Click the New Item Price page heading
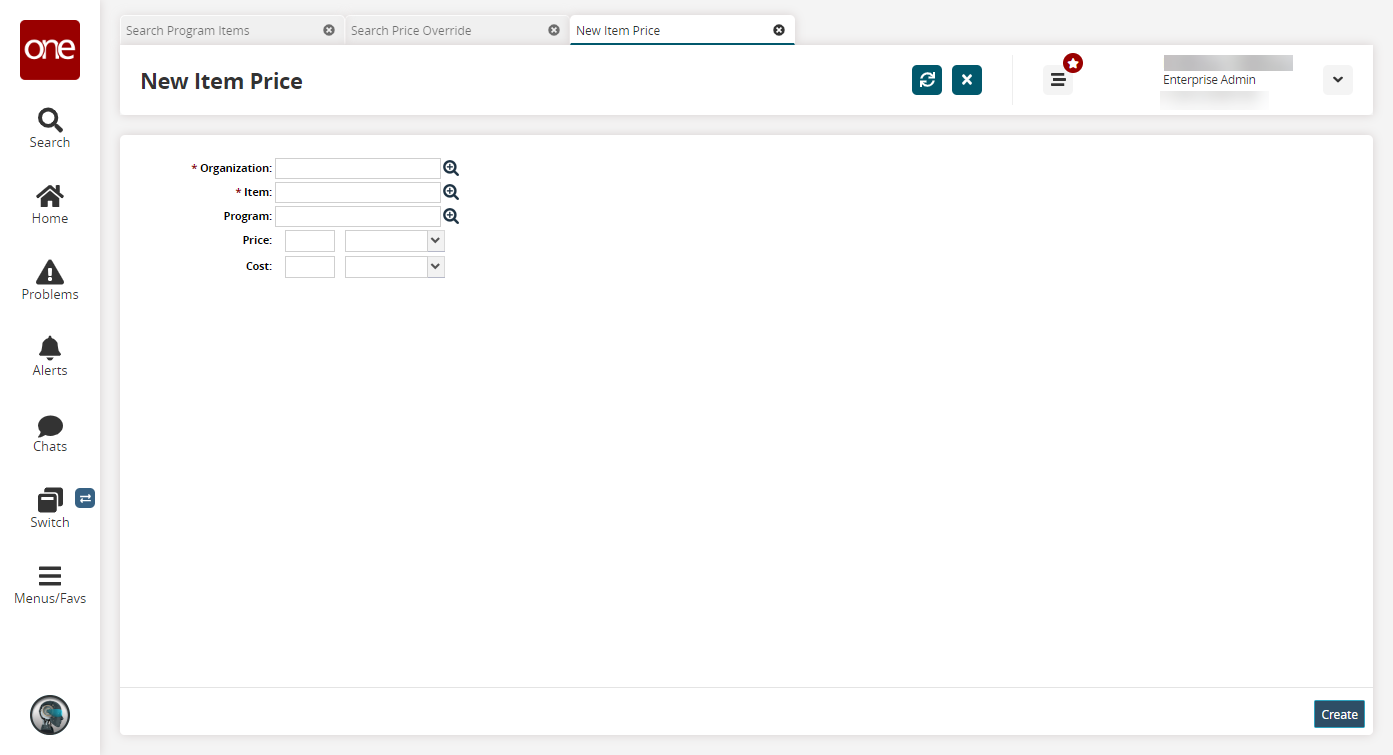Screen dimensions: 1393x755 (222, 81)
